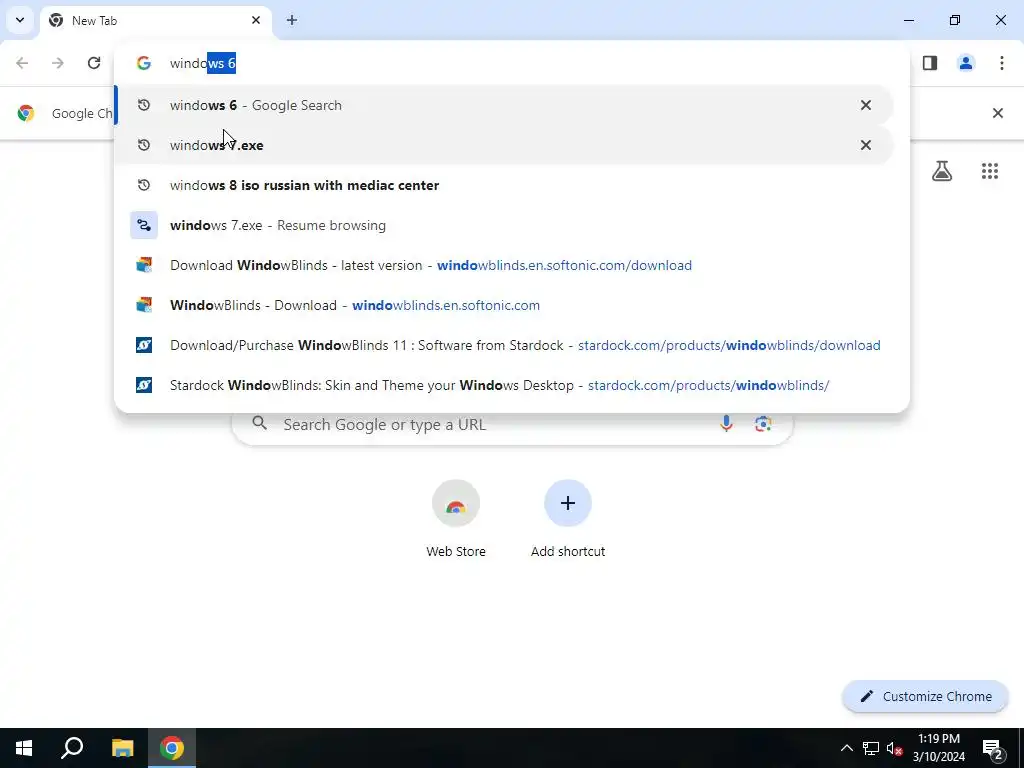This screenshot has height=768, width=1024.
Task: Open Chrome Labs flask icon
Action: coord(942,171)
